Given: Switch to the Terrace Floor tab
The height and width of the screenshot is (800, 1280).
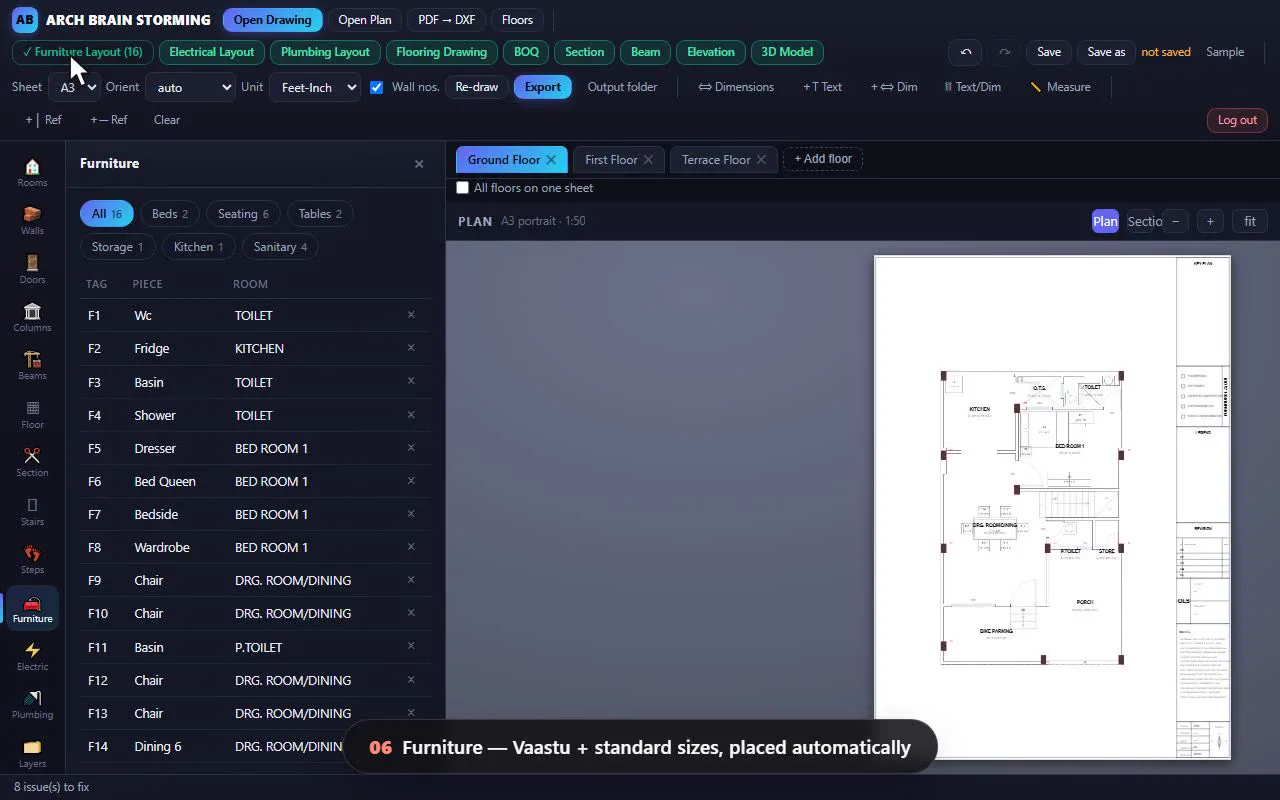Looking at the screenshot, I should 716,160.
